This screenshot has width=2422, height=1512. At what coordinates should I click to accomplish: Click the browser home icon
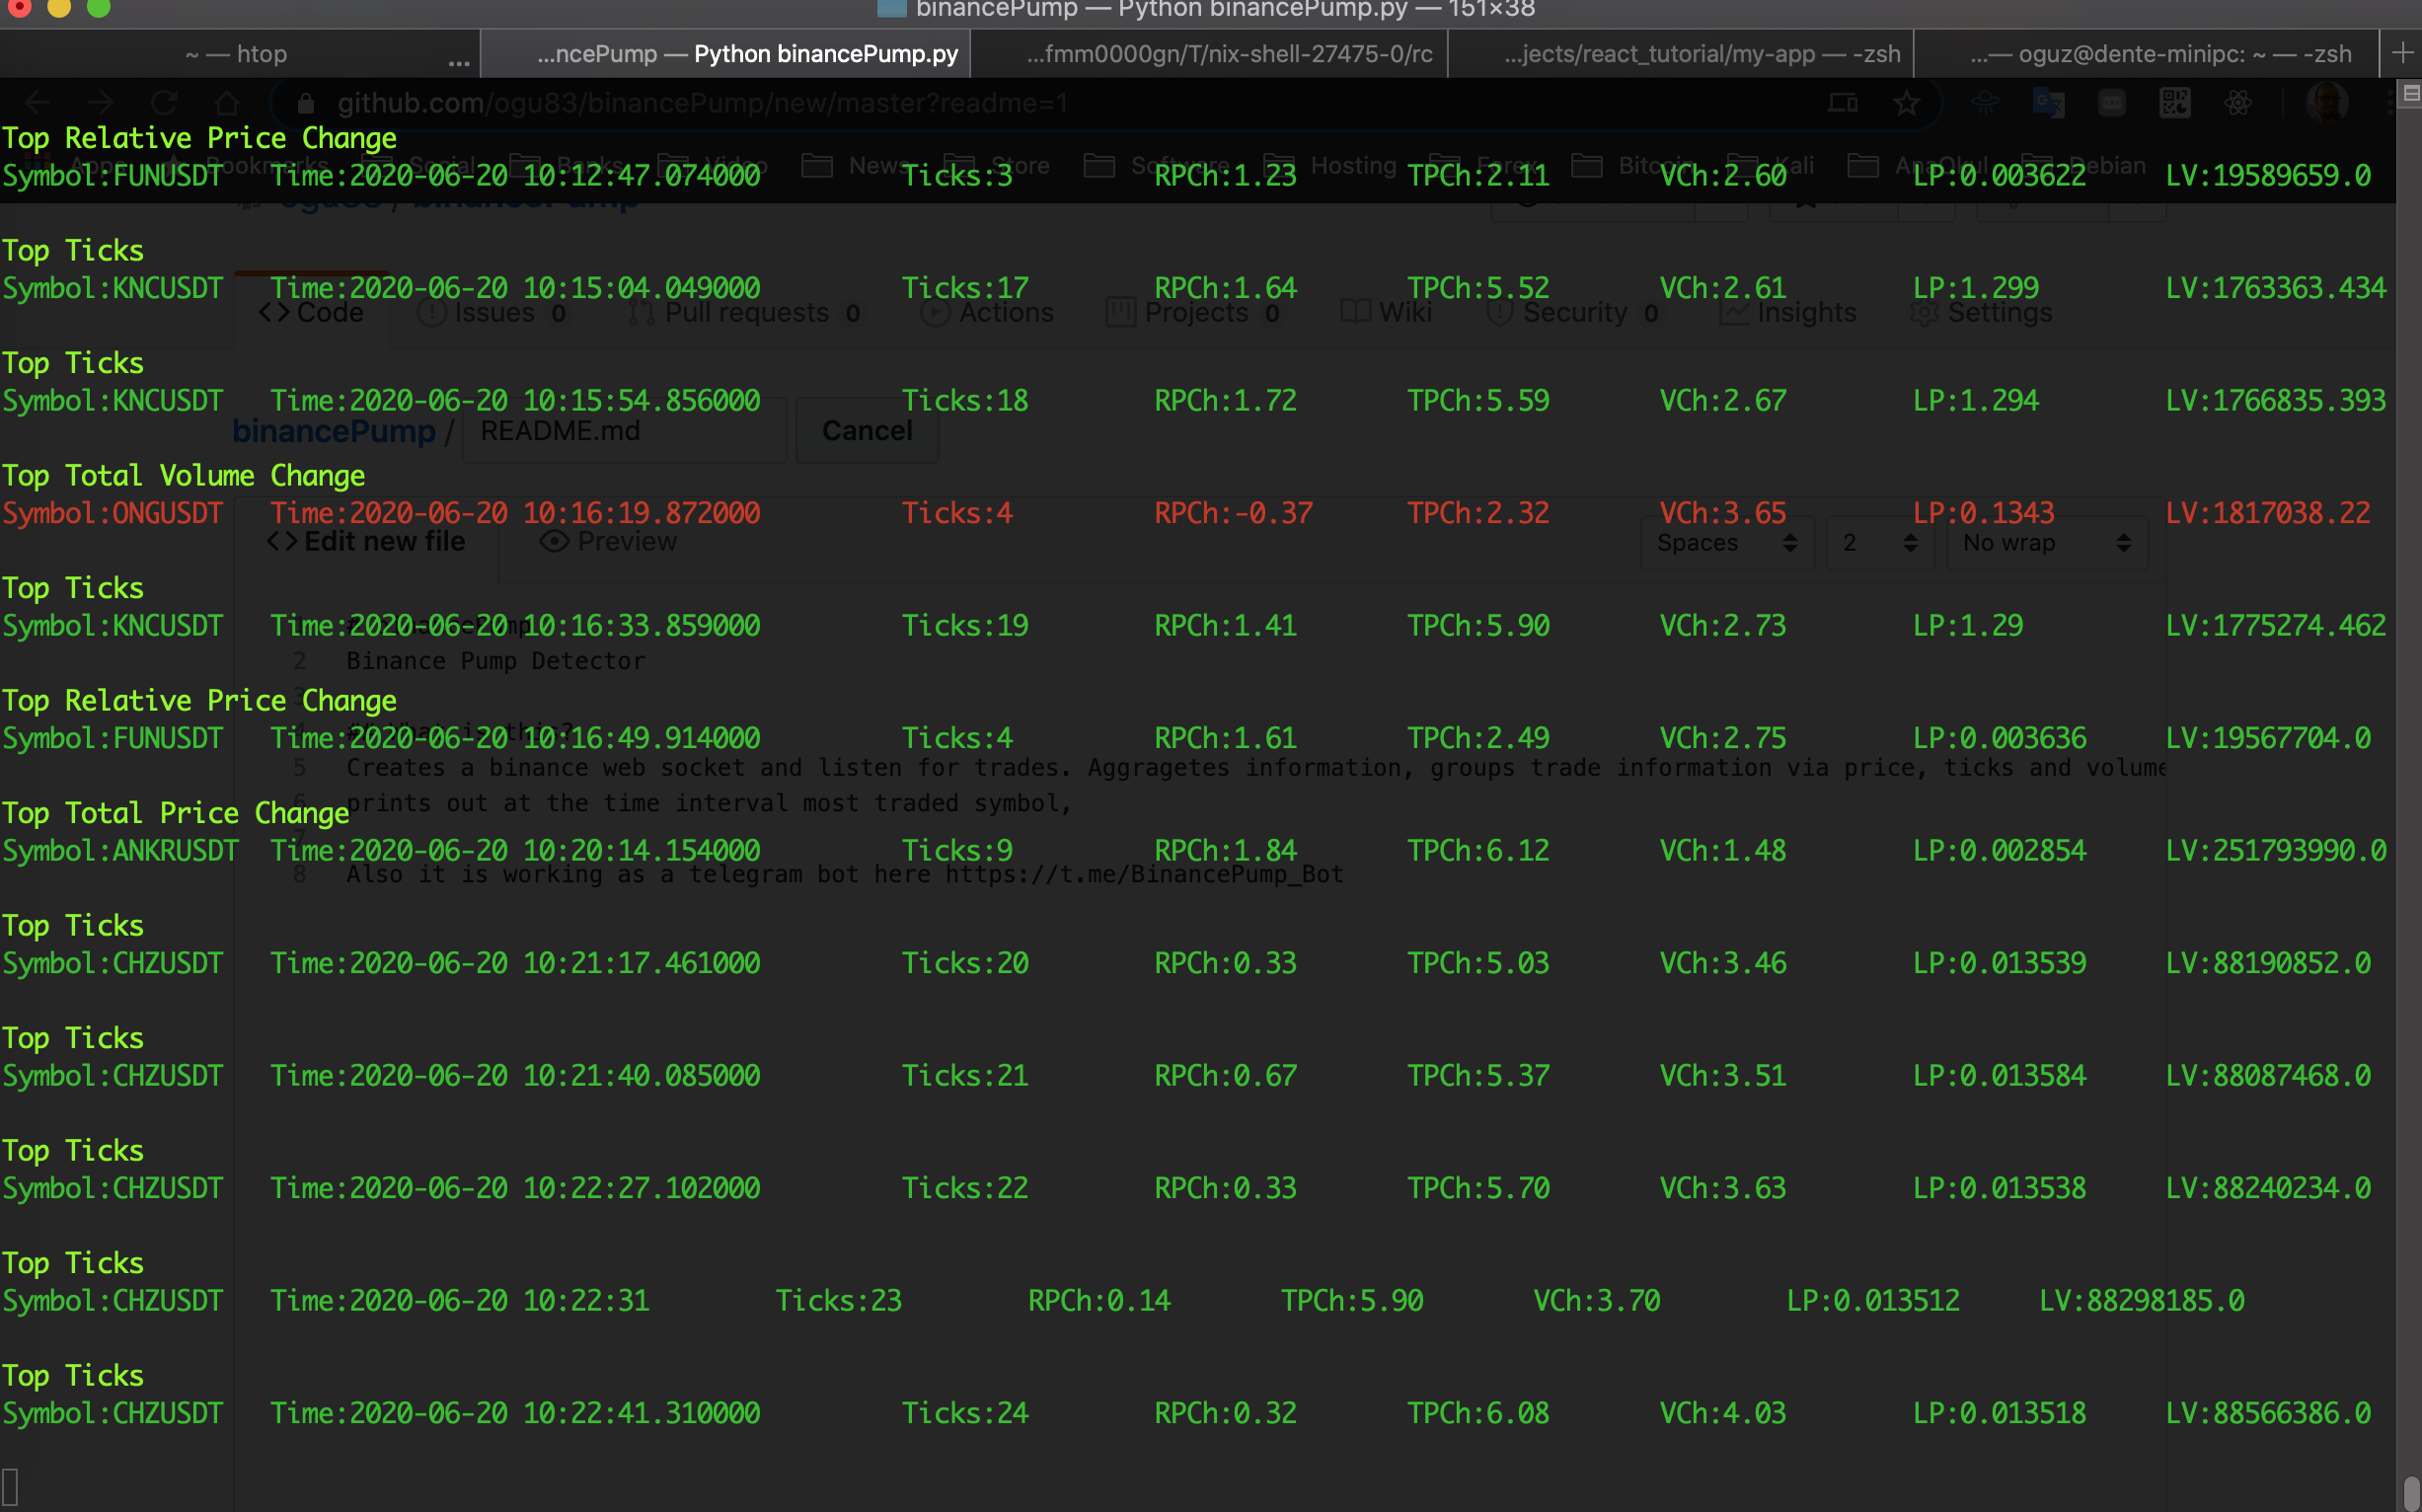(x=227, y=103)
